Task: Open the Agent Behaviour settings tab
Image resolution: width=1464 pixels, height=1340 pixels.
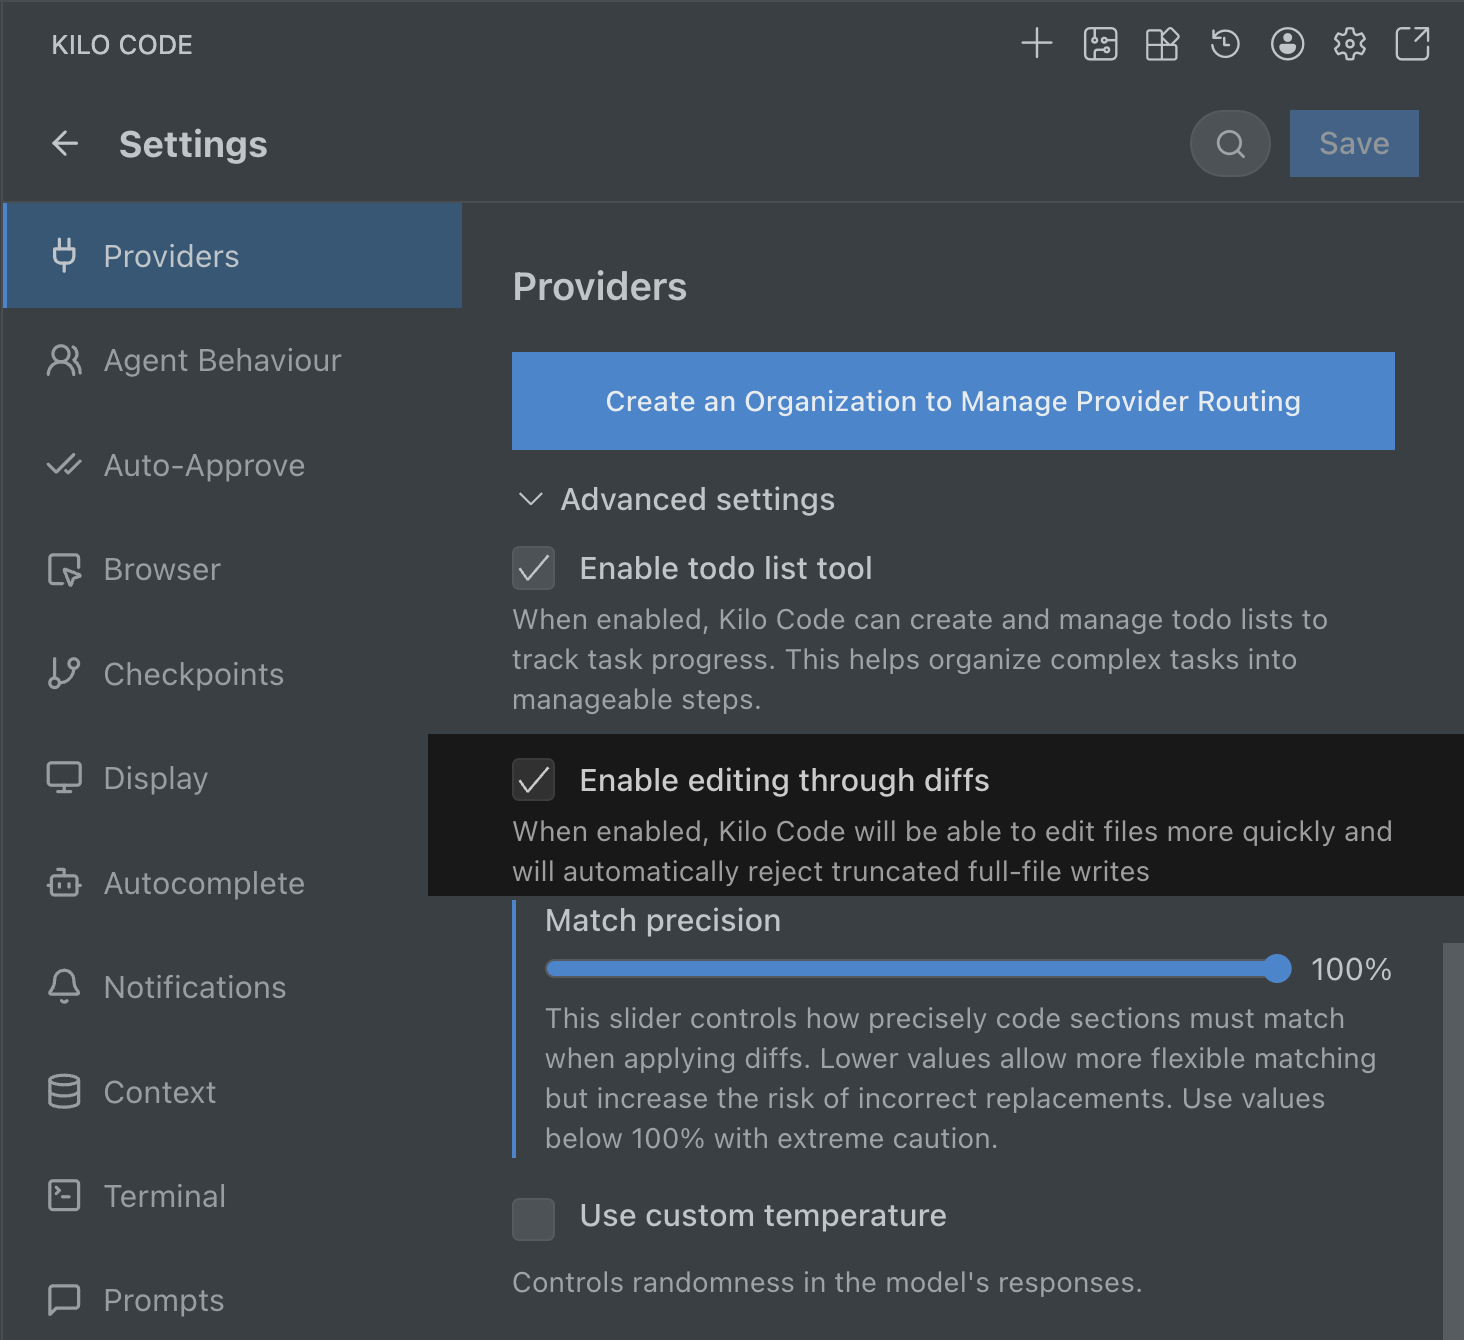Action: pyautogui.click(x=222, y=361)
